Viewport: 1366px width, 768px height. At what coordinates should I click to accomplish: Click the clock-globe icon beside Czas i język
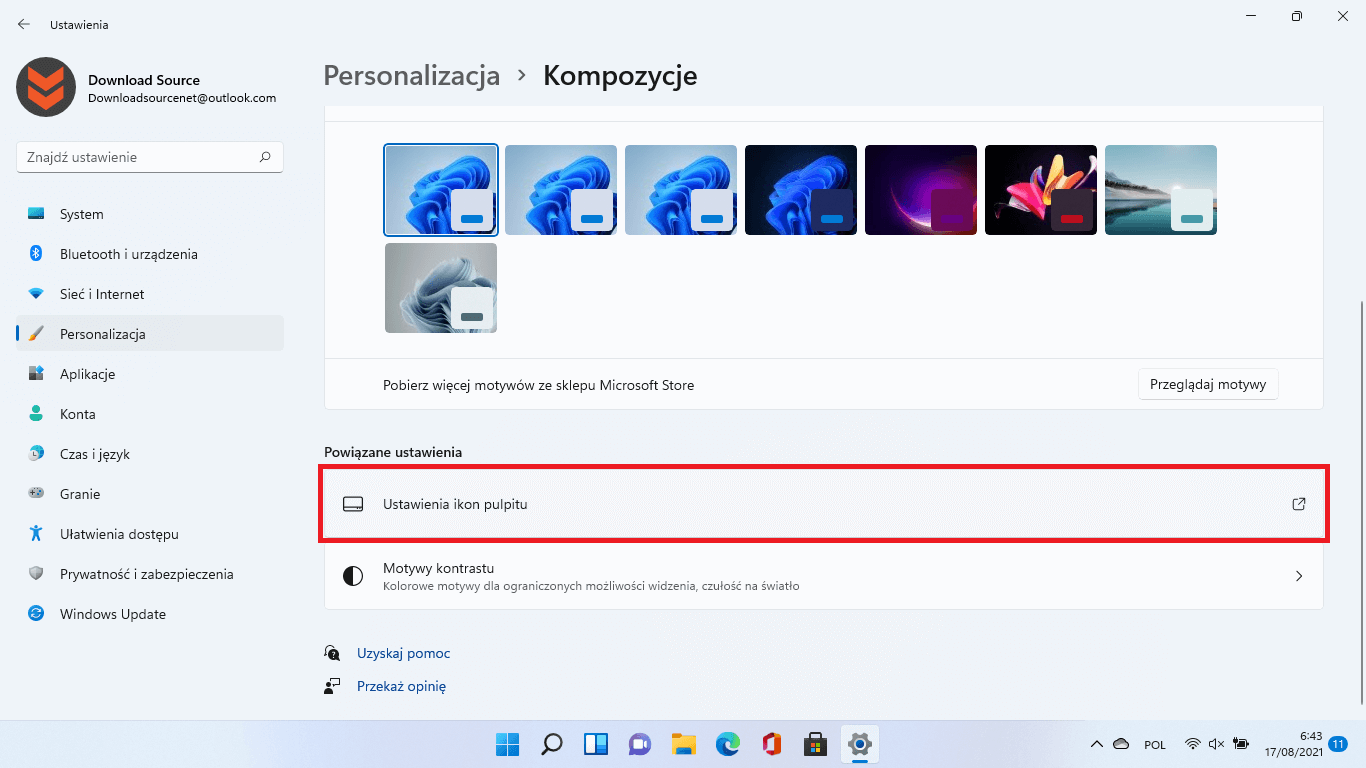point(36,454)
